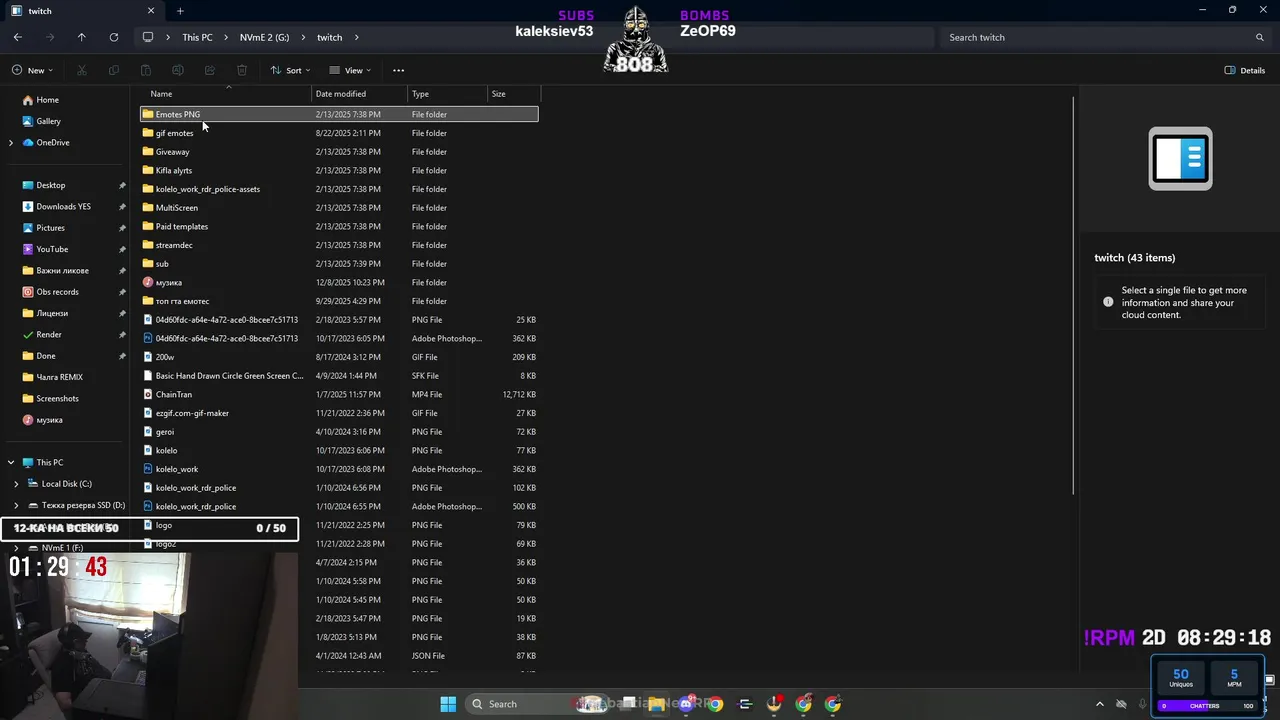
Task: Select the Paid templates folder
Action: coord(339,226)
